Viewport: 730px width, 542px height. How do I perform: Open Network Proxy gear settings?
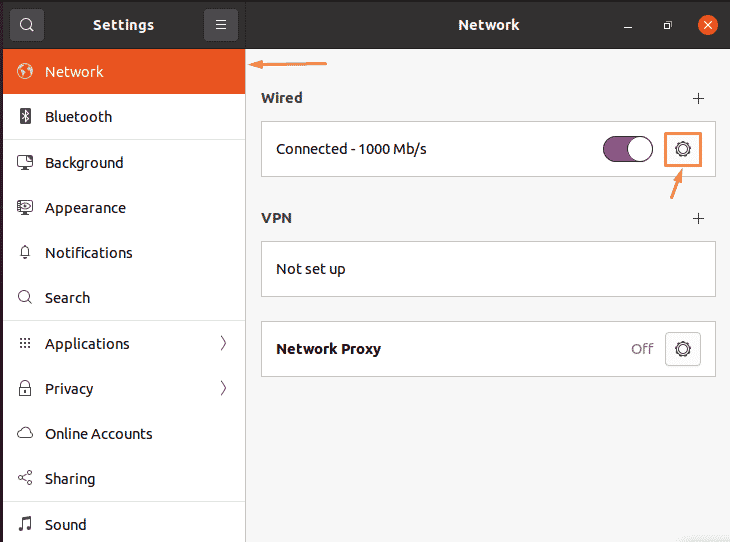683,349
